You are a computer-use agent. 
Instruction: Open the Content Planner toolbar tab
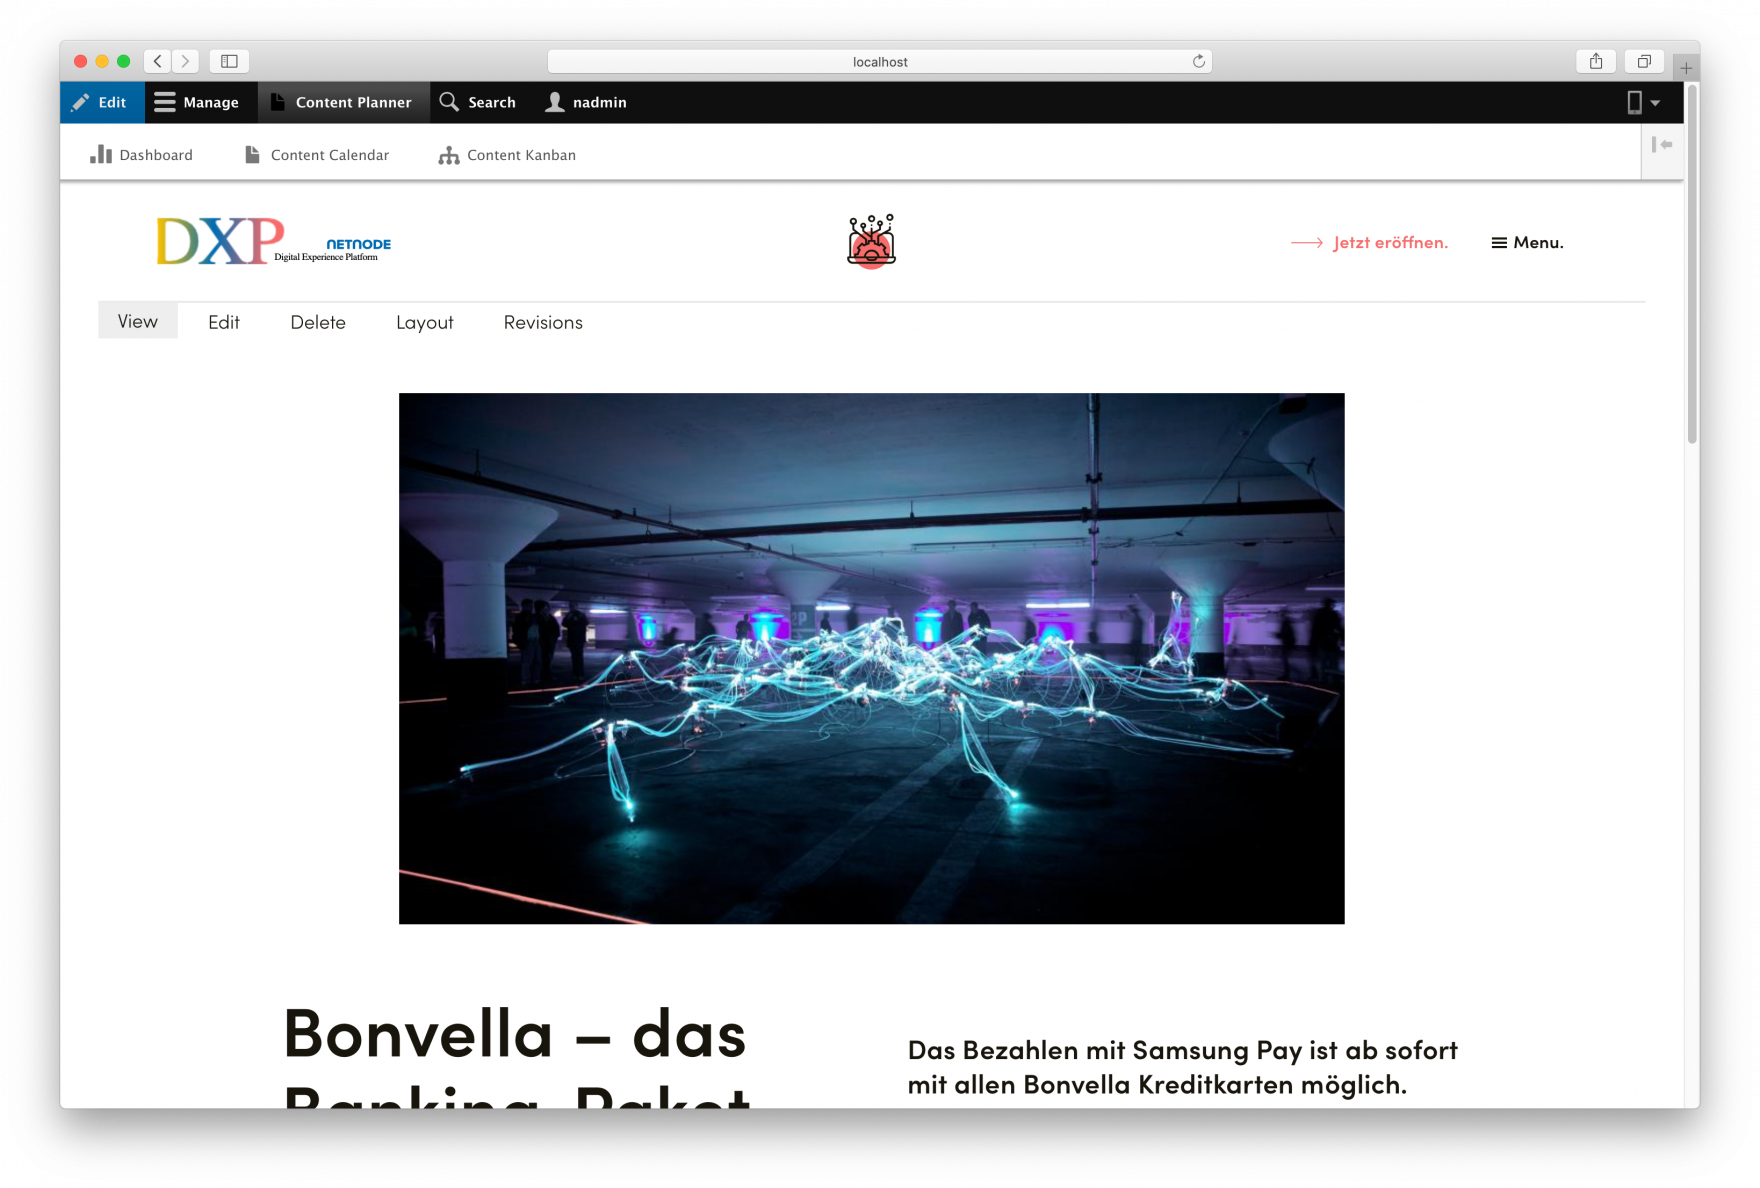click(x=343, y=102)
